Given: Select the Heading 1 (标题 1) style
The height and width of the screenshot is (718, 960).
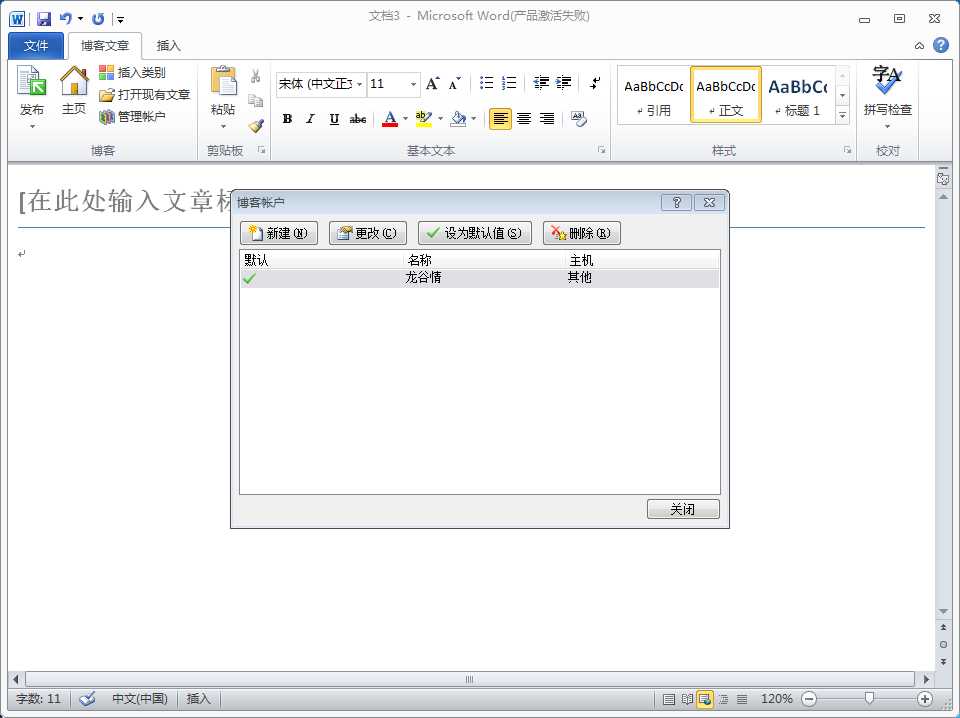Looking at the screenshot, I should click(x=798, y=96).
